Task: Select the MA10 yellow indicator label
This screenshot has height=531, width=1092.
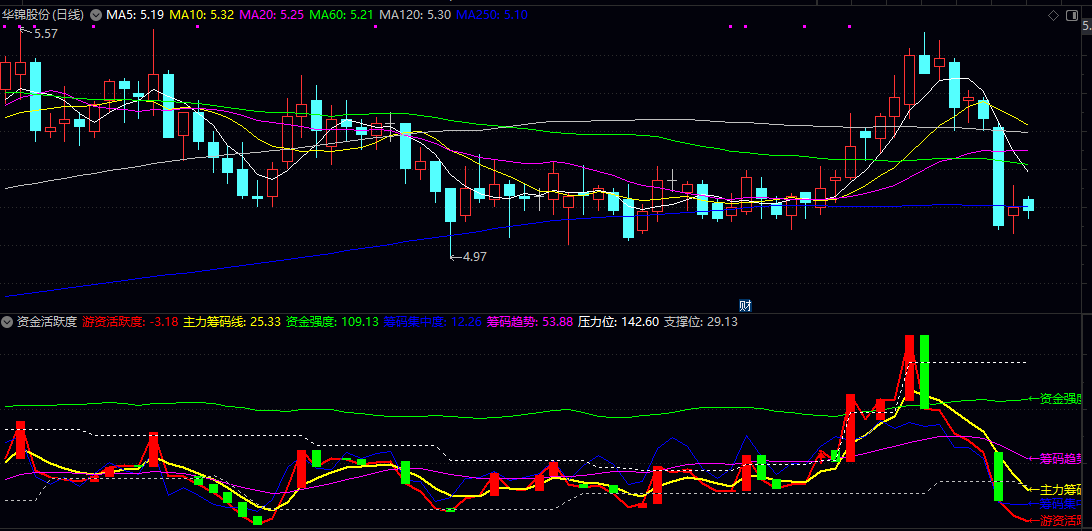Action: [202, 15]
